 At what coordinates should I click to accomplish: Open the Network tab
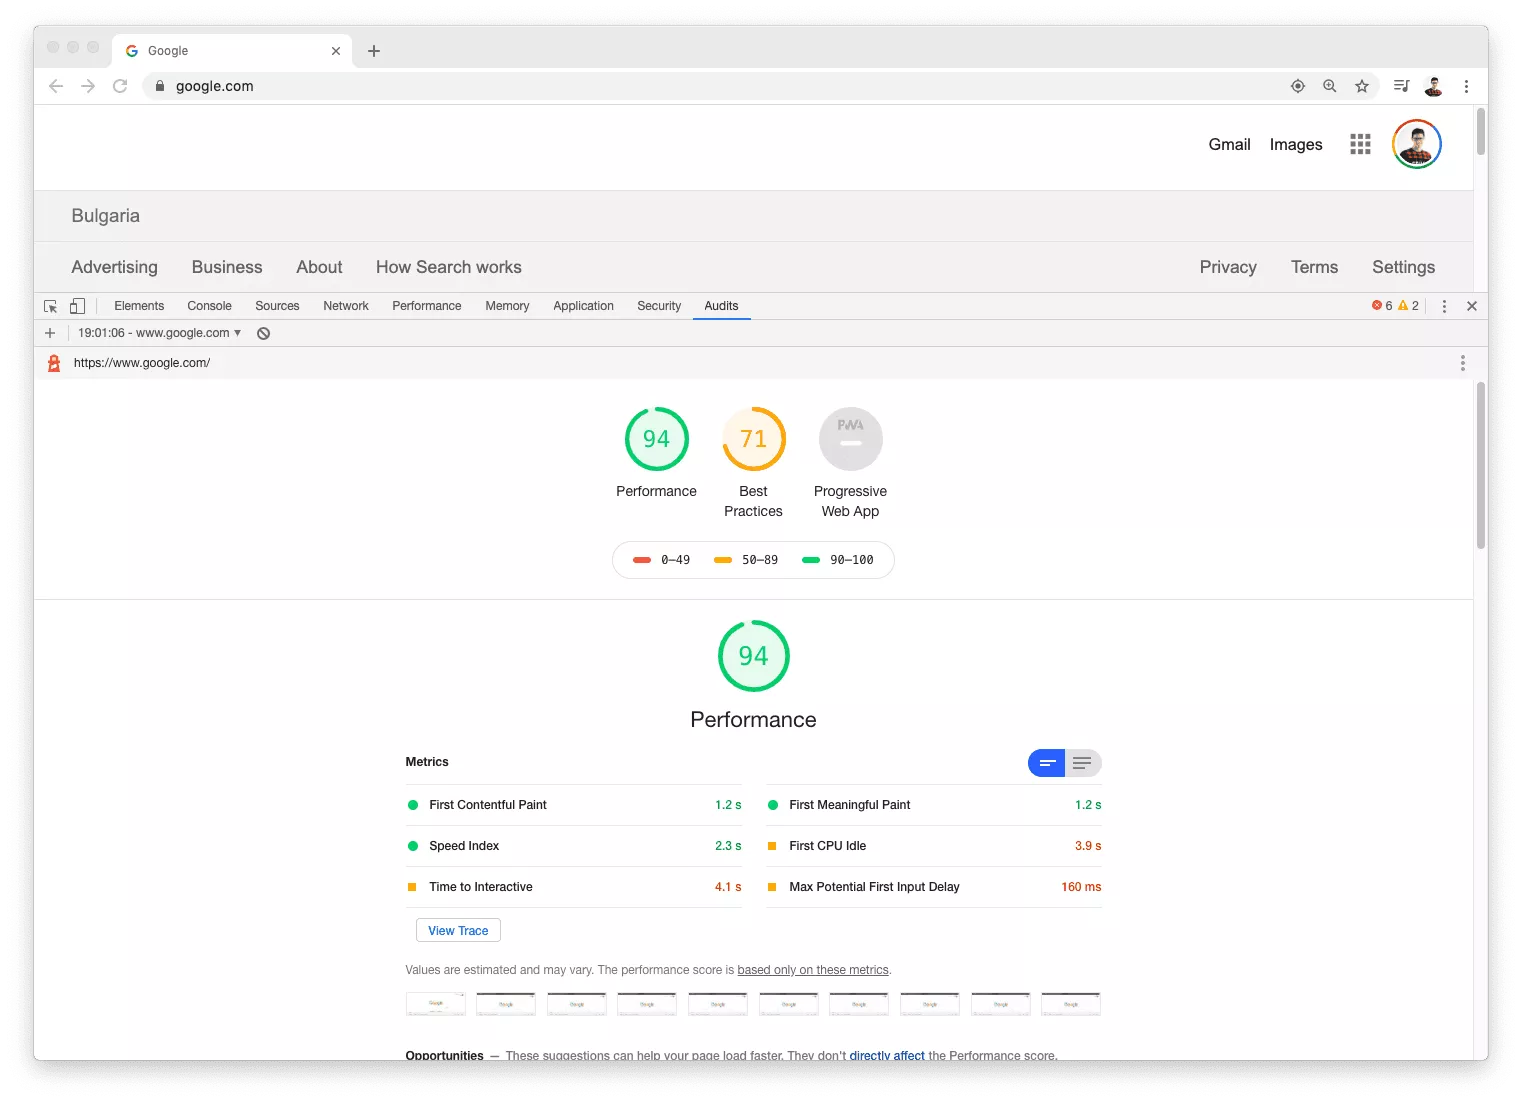tap(346, 306)
